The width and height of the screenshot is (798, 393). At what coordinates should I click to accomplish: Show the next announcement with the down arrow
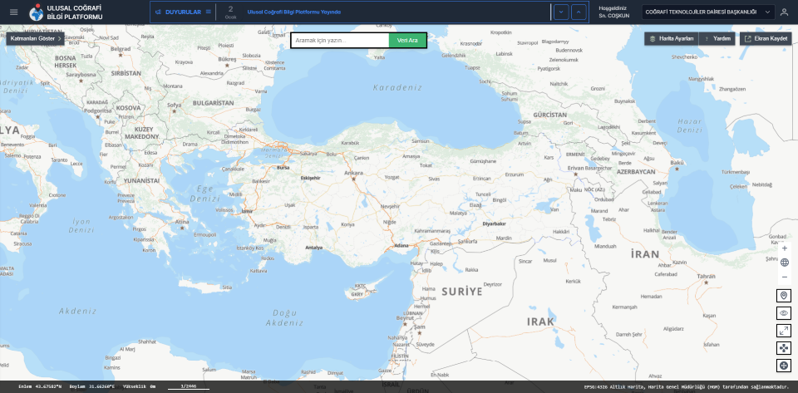click(561, 12)
